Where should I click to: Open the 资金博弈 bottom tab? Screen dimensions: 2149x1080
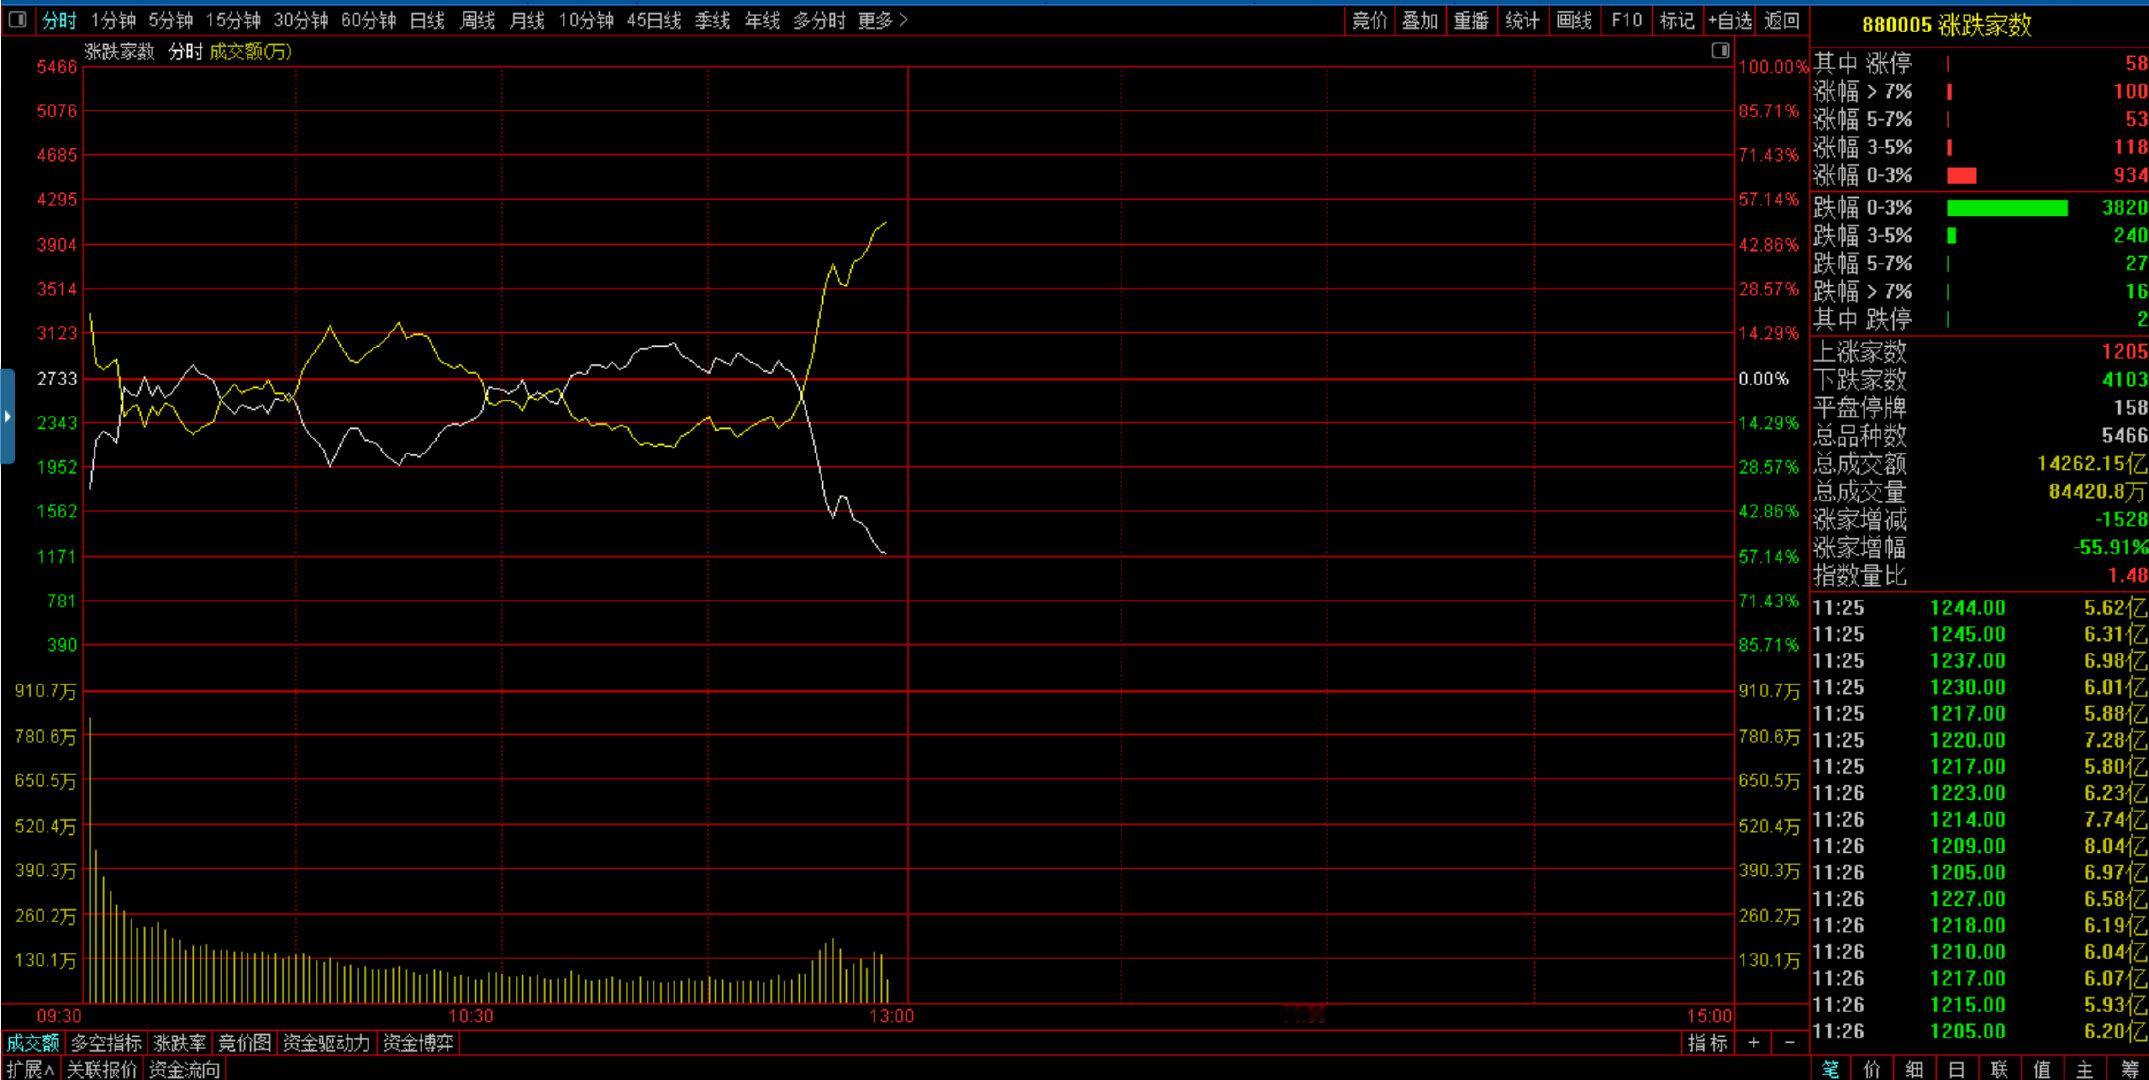(418, 1043)
